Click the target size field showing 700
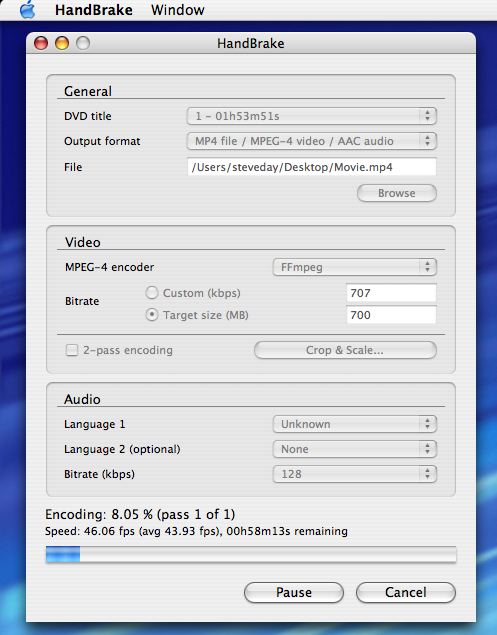This screenshot has width=497, height=635. (391, 315)
